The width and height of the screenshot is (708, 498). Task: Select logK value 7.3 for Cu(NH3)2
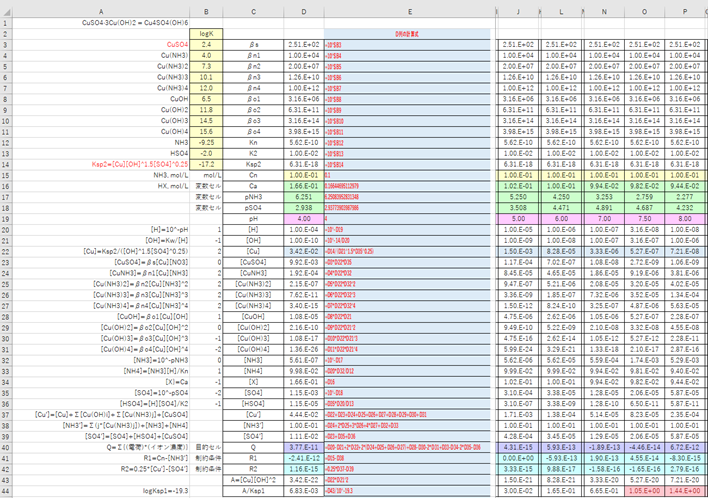coord(206,66)
